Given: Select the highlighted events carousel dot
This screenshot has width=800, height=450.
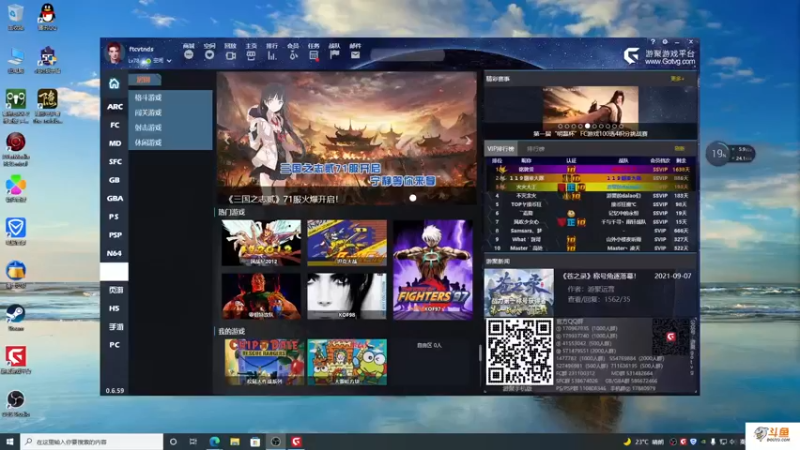Looking at the screenshot, I should click(587, 126).
